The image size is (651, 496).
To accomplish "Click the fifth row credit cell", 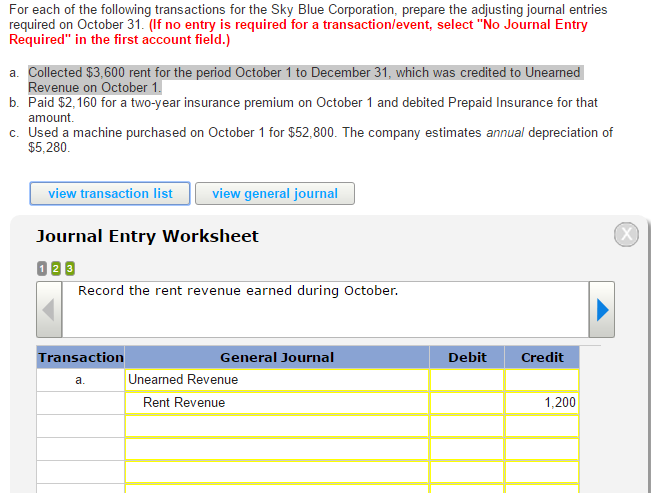I will [542, 472].
